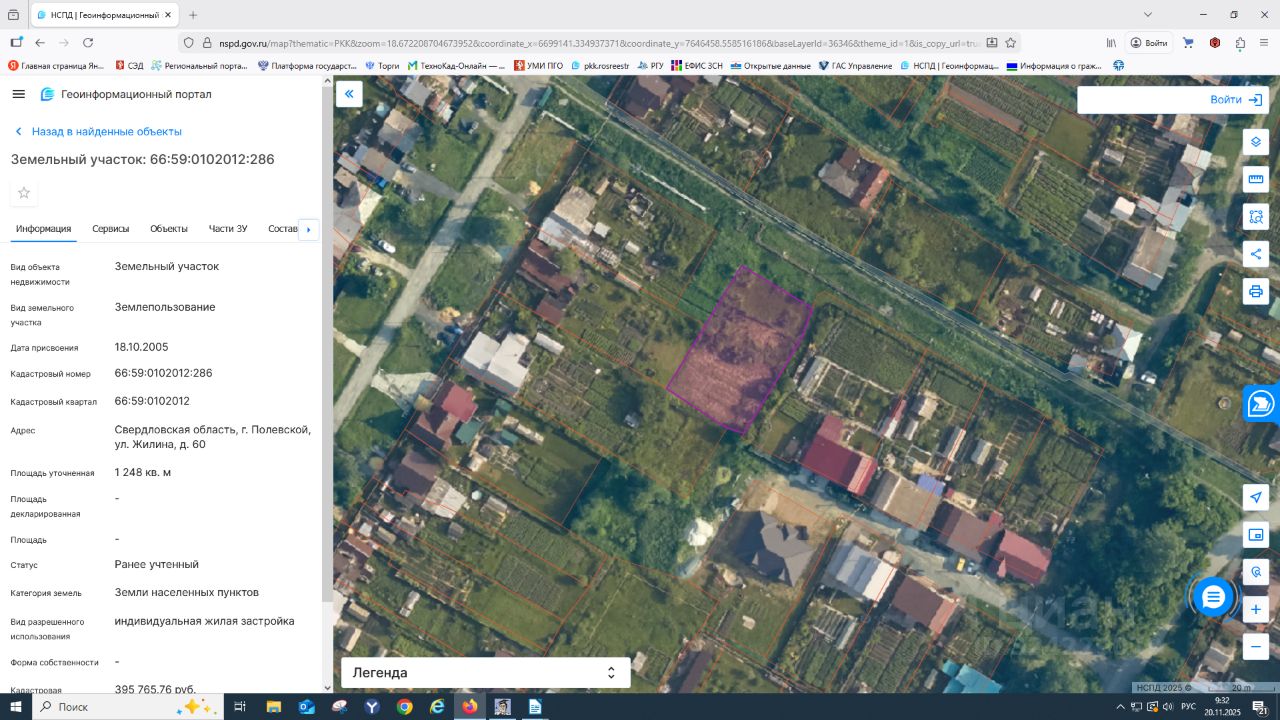The image size is (1280, 720).
Task: Click the status value Ранее учтенный
Action: tap(157, 564)
